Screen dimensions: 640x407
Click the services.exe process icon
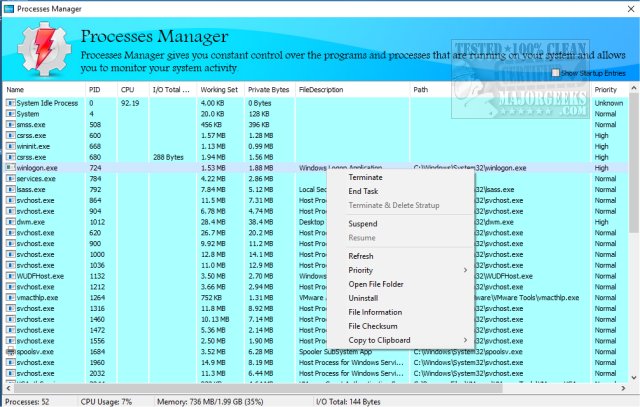tap(11, 178)
